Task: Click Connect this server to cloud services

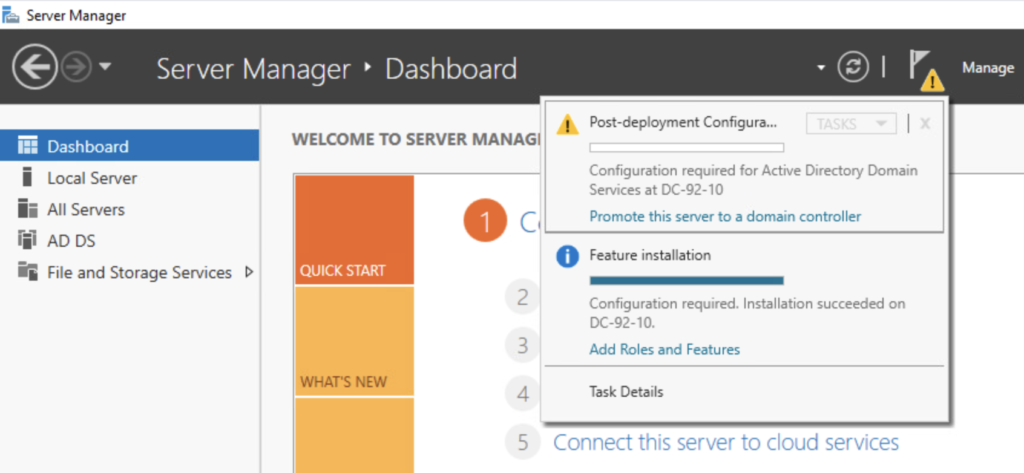Action: 726,442
